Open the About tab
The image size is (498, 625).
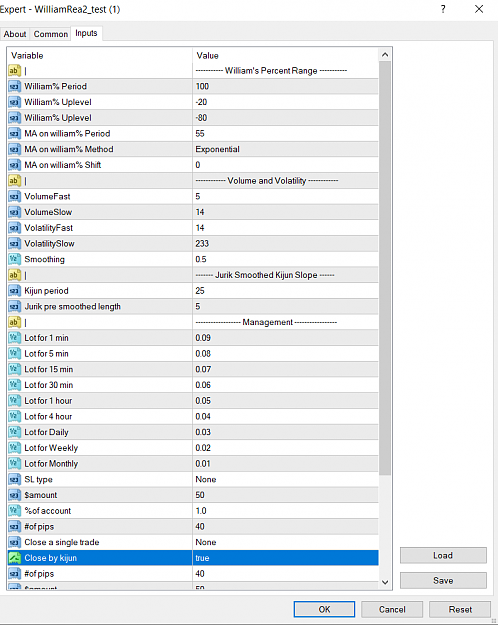pyautogui.click(x=15, y=34)
